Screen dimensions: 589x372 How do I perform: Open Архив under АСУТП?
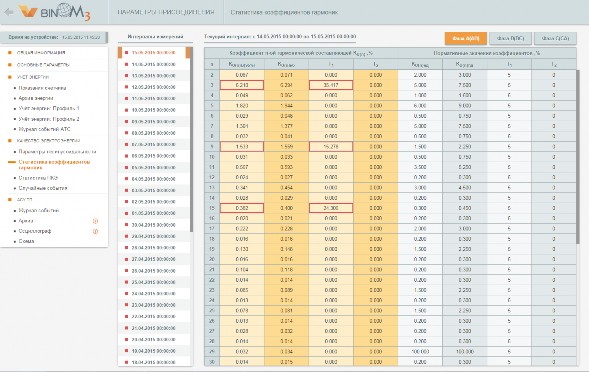[26, 221]
